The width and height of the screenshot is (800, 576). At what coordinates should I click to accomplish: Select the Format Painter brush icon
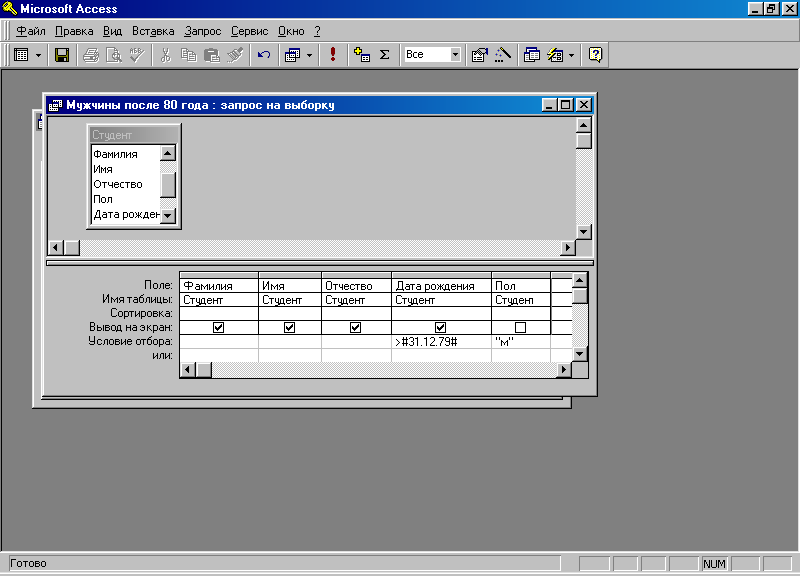coord(235,55)
